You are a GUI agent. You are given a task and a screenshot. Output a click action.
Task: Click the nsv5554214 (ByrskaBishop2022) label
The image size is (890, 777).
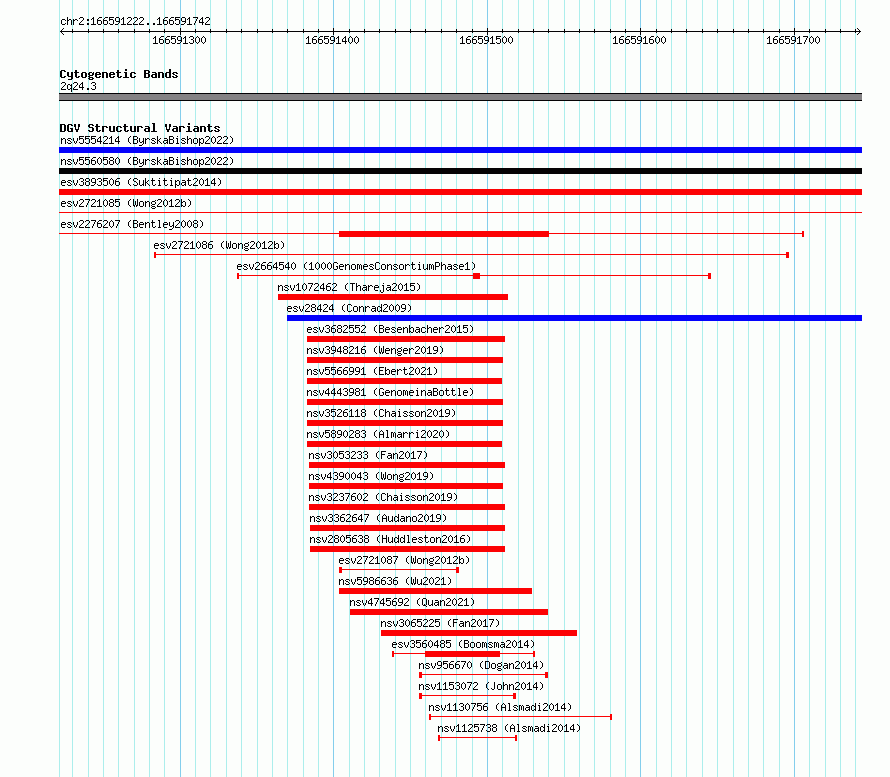click(147, 140)
